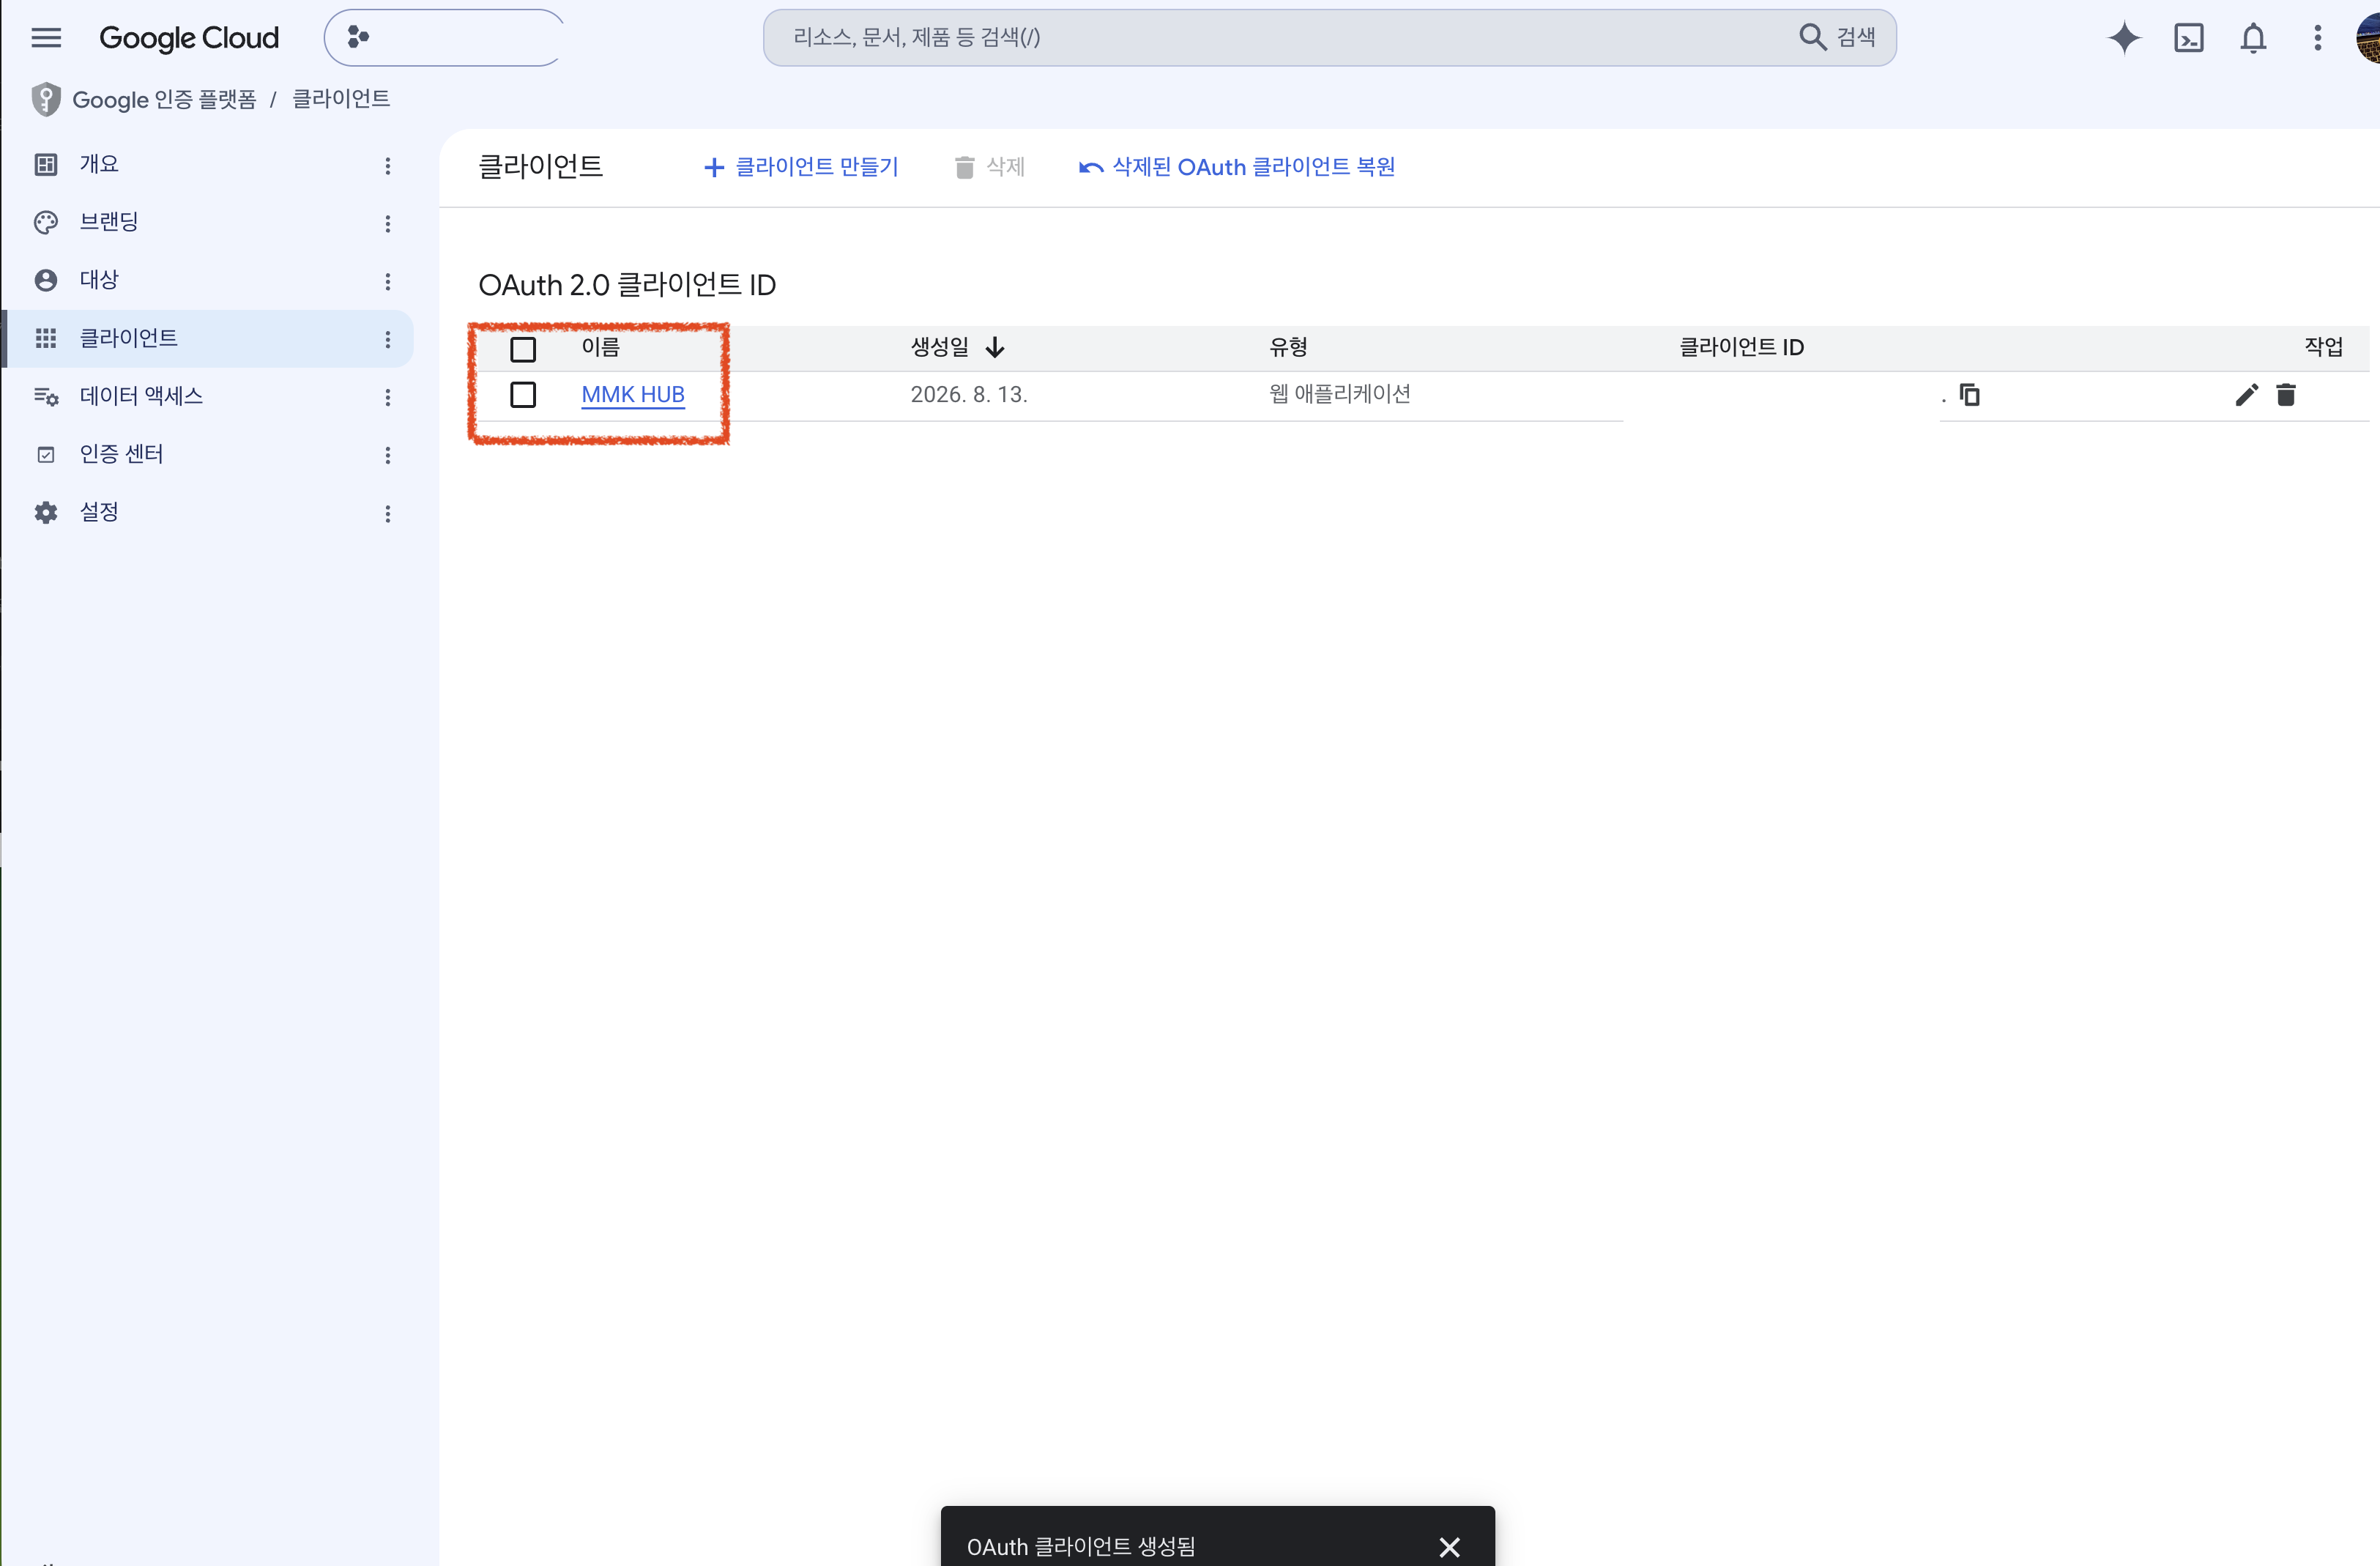Viewport: 2380px width, 1566px height.
Task: Sort by the 이름 column header
Action: (x=601, y=347)
